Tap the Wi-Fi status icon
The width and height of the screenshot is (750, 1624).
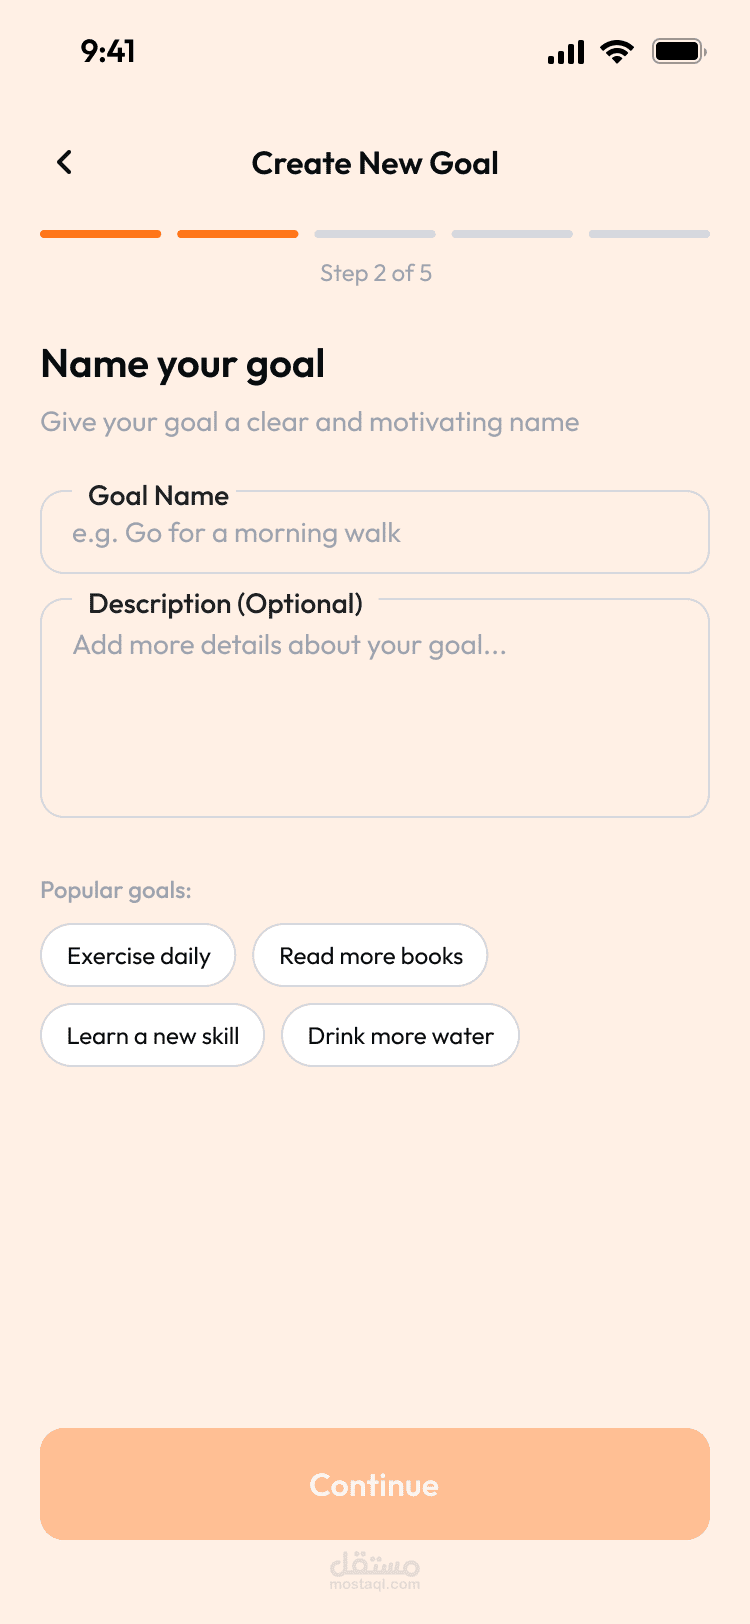(617, 52)
